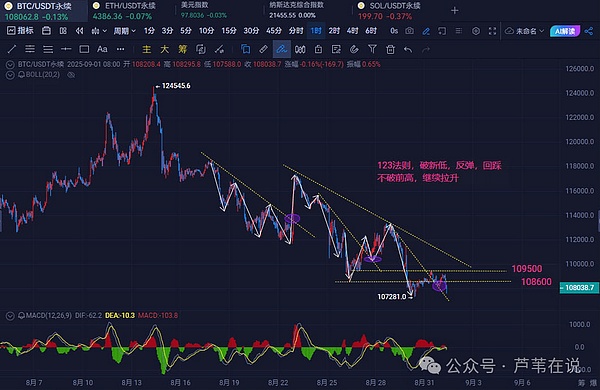600x390 pixels.
Task: Open the 指标 indicators button
Action: coord(20,31)
